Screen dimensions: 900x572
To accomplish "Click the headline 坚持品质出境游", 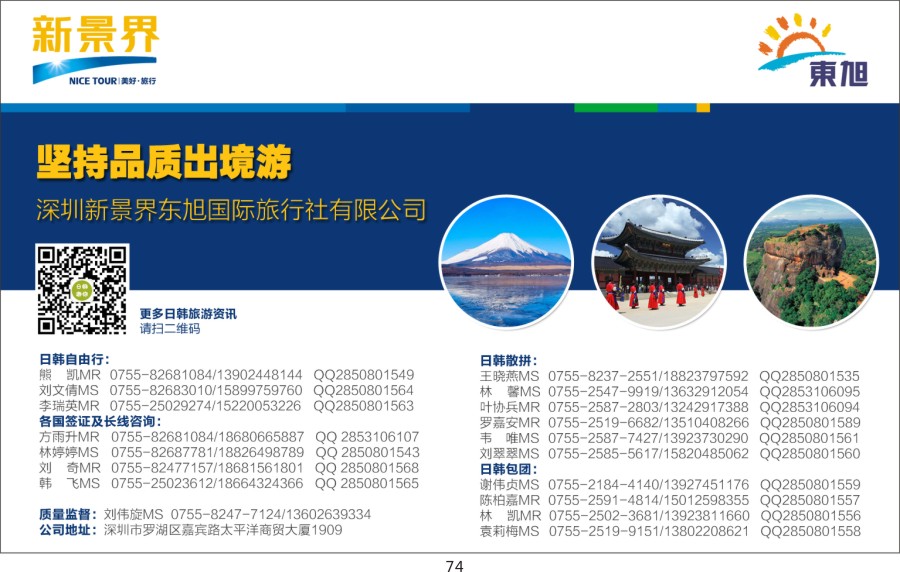I will (164, 162).
